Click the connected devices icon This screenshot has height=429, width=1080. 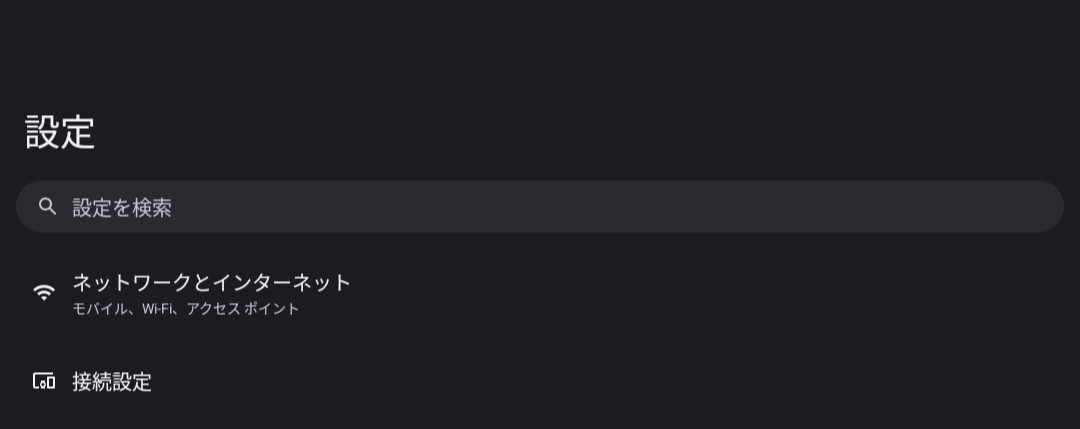tap(44, 381)
